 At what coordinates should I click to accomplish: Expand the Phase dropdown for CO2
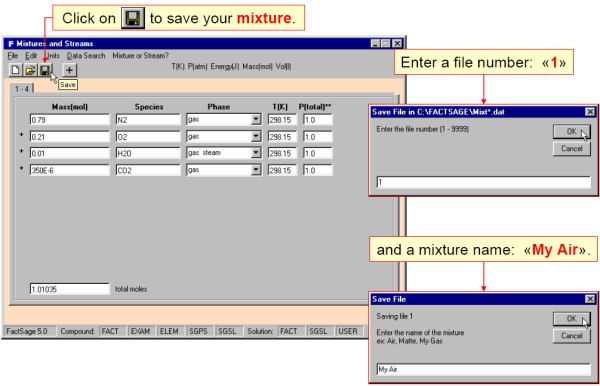point(256,170)
